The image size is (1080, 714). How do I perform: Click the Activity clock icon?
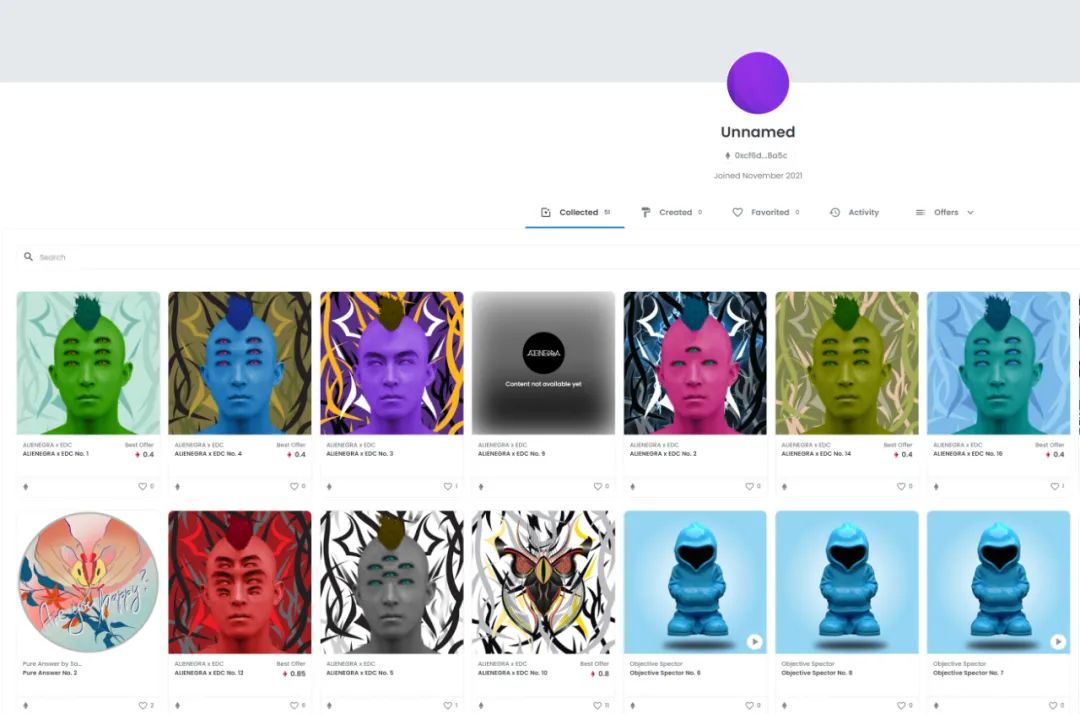pos(835,212)
